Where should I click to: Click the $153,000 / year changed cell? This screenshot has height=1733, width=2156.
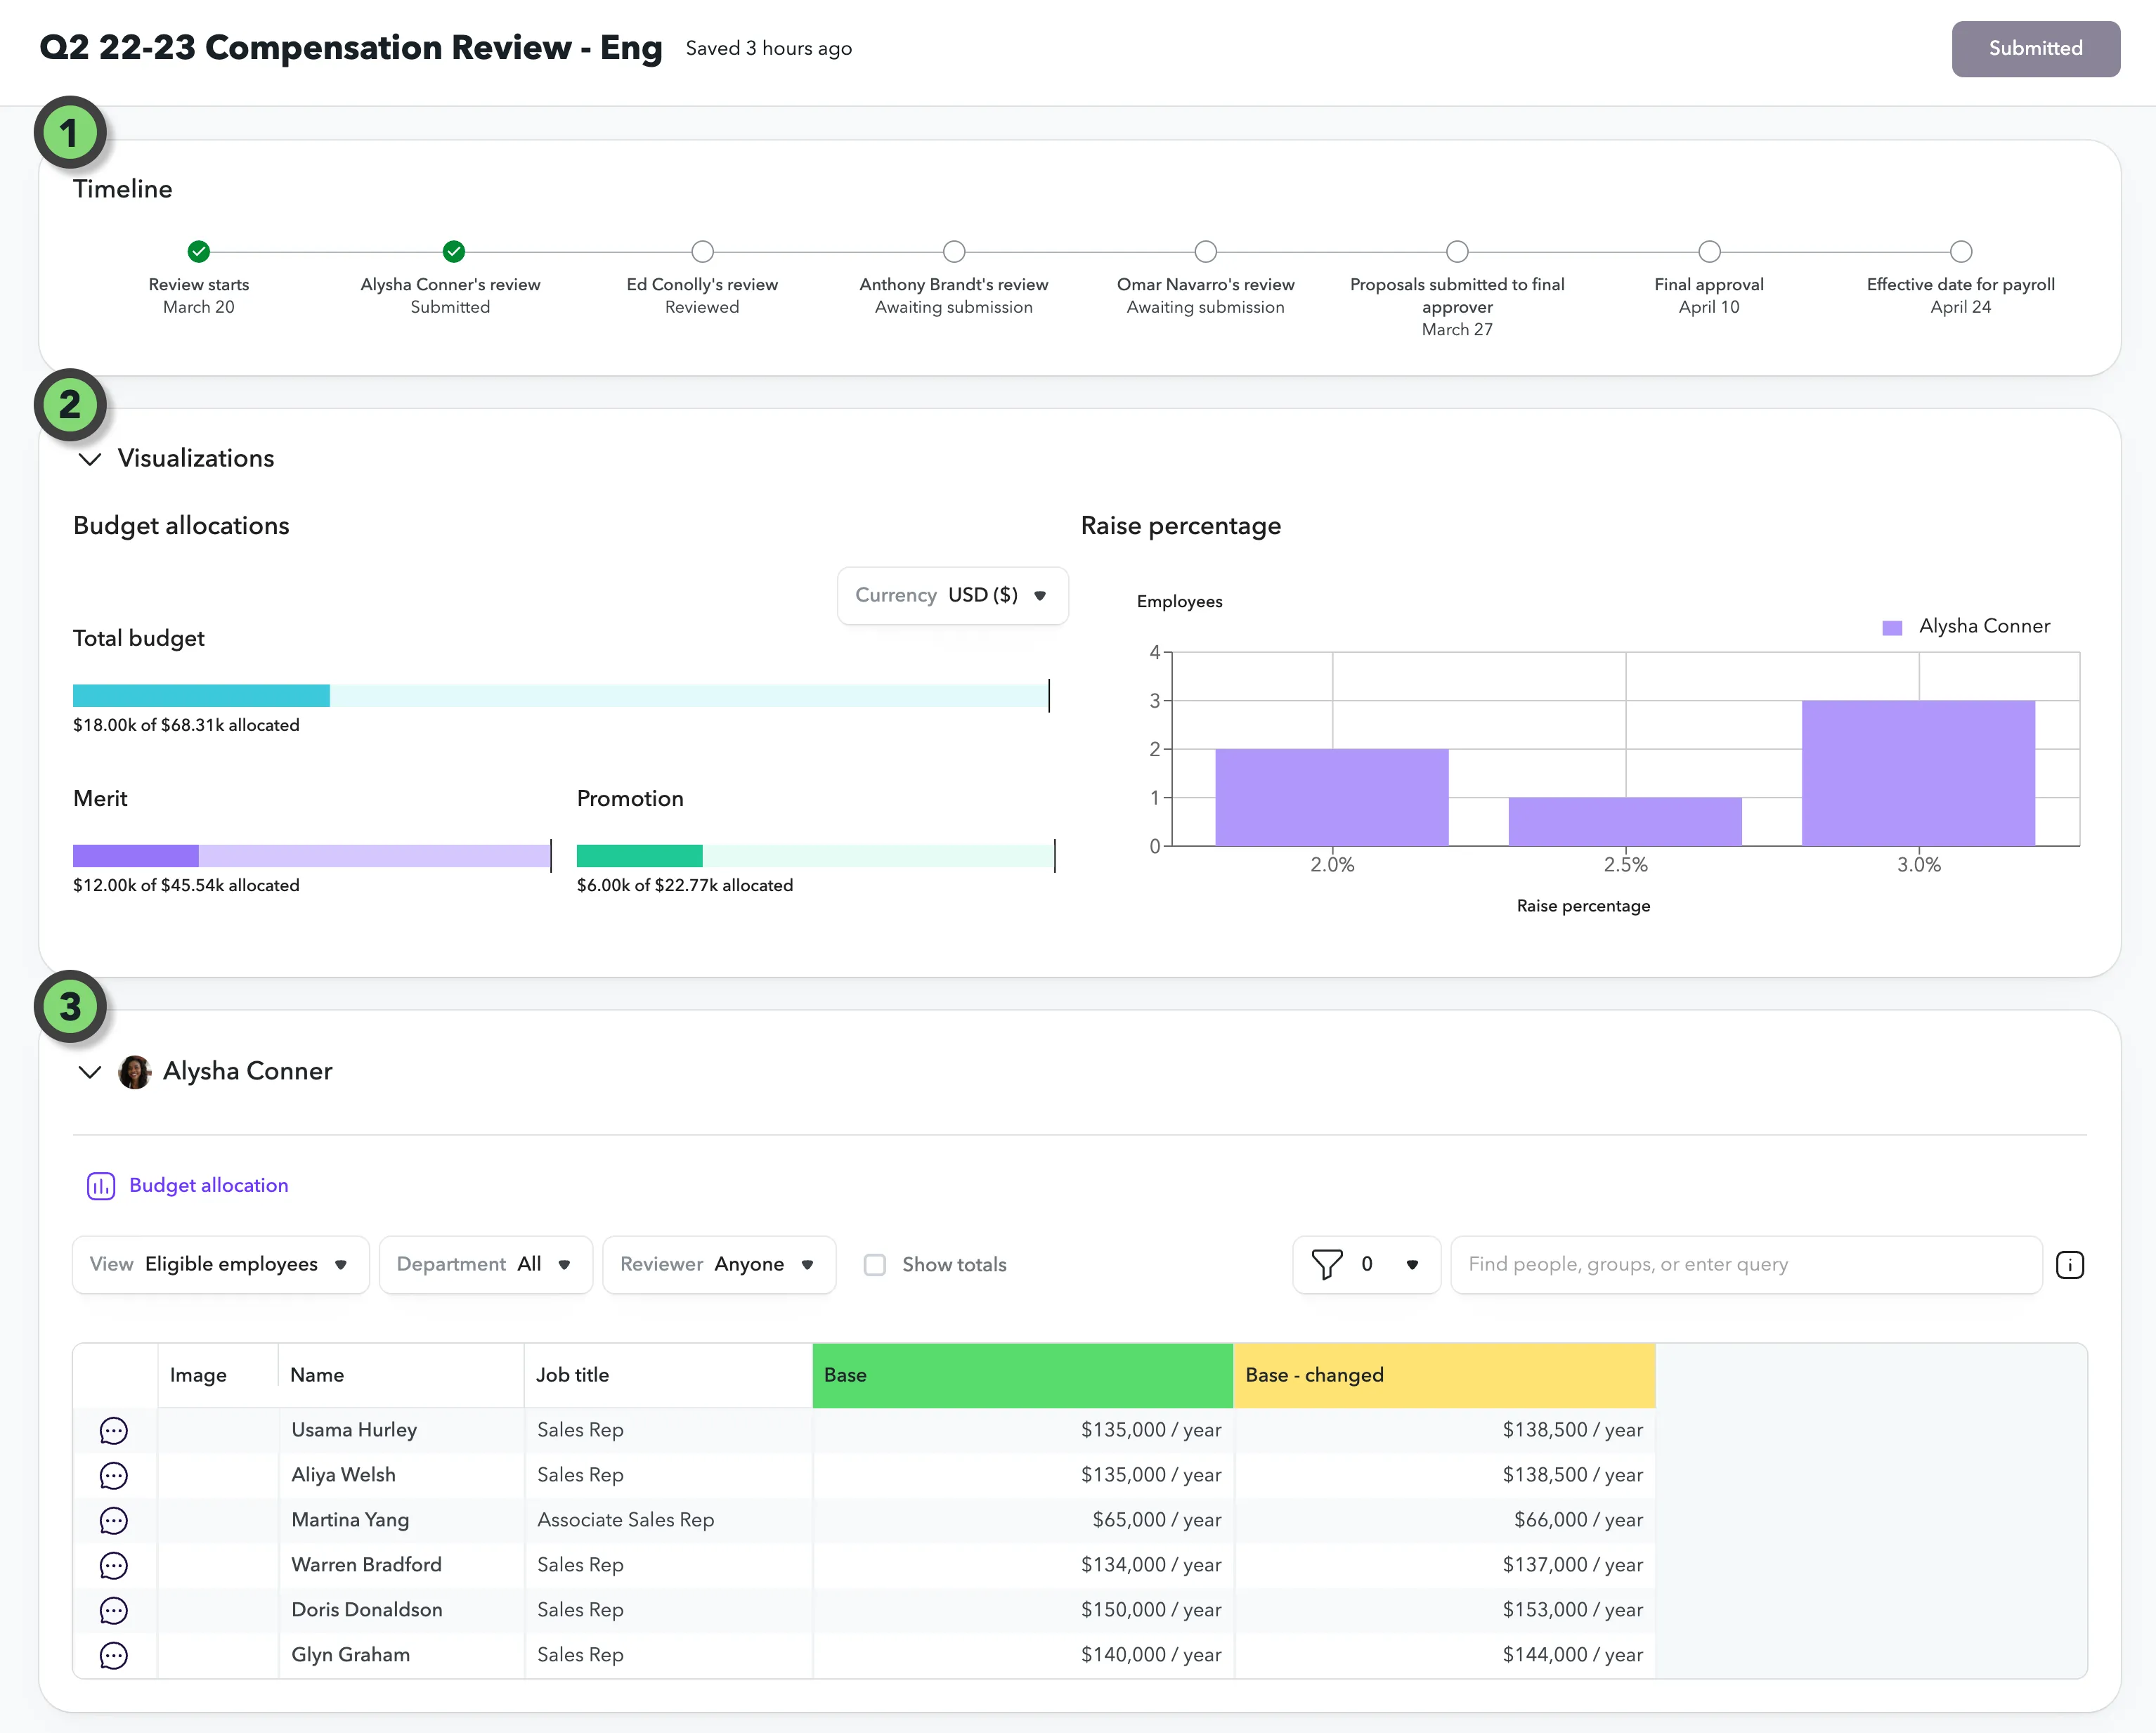(x=1445, y=1610)
